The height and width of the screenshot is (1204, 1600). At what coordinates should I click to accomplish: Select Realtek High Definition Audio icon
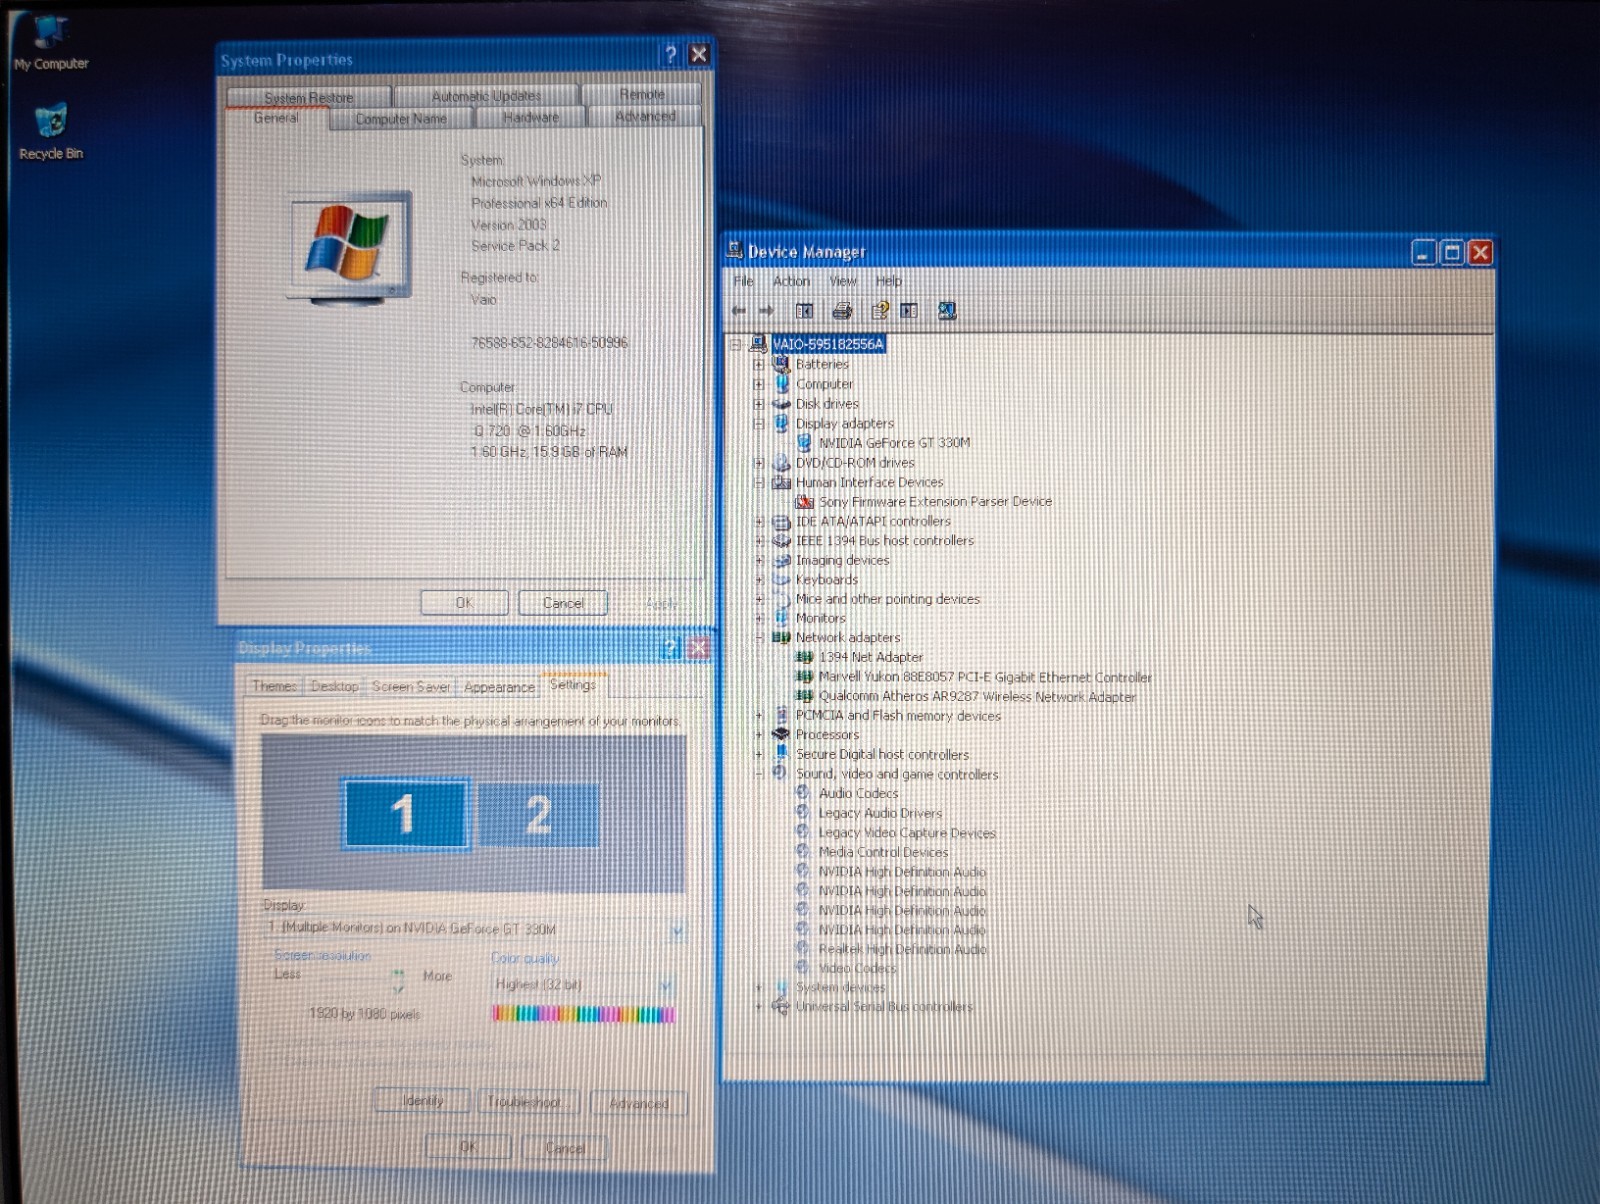[x=802, y=948]
